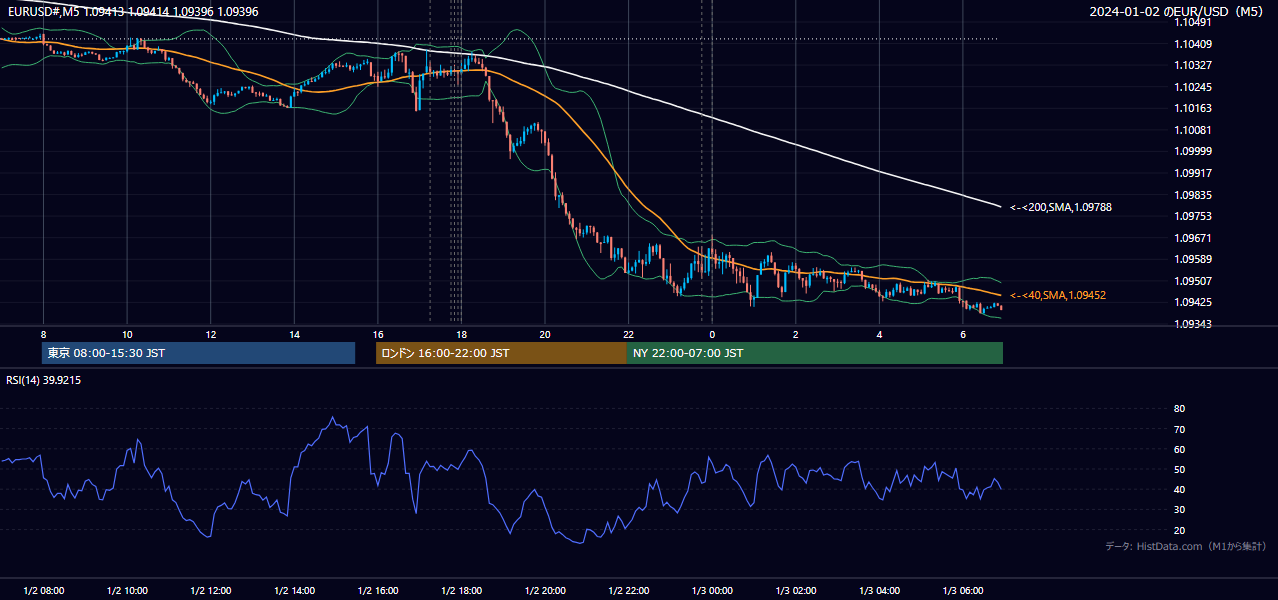Click hour label 12 under price chart
1278x600 pixels.
[210, 334]
